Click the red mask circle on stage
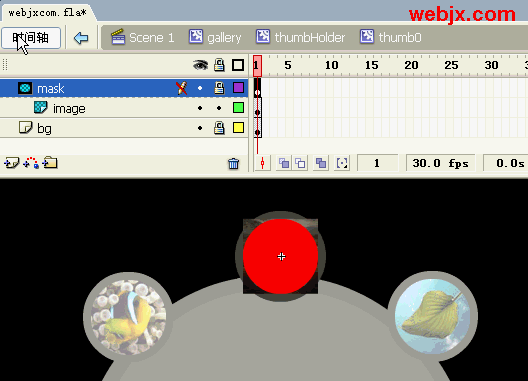 [280, 256]
